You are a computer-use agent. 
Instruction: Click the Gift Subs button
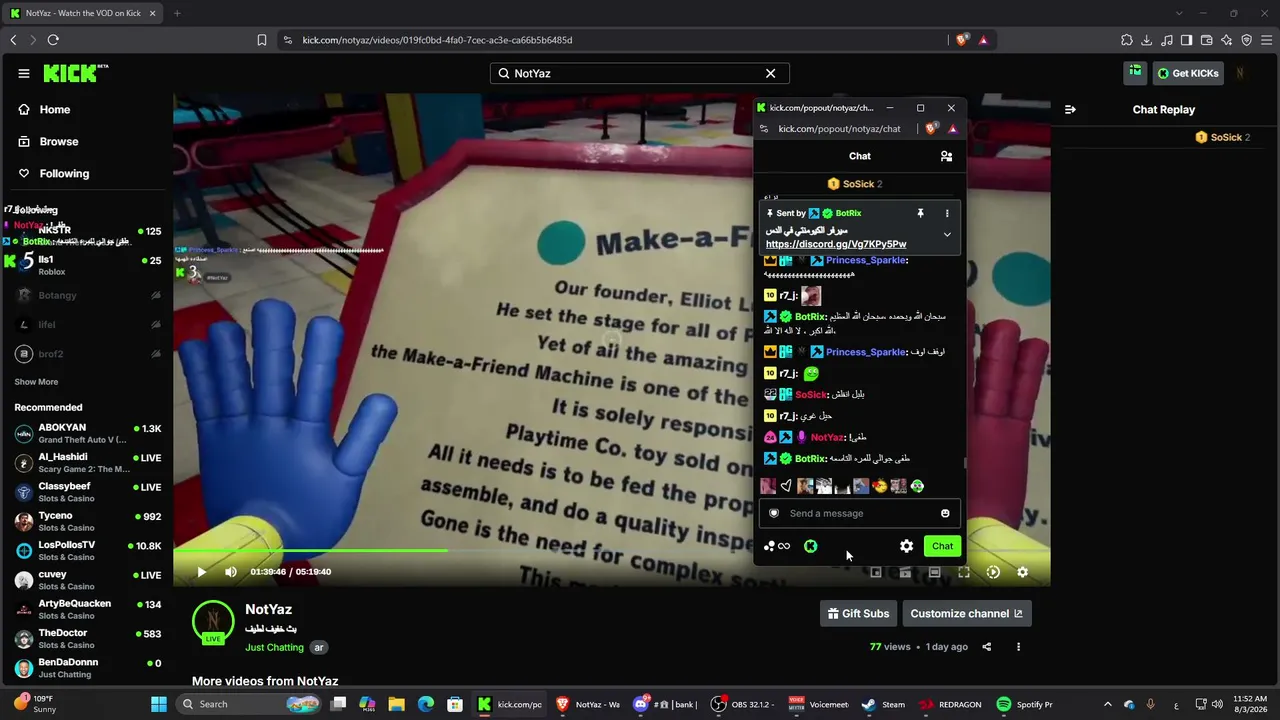[858, 614]
